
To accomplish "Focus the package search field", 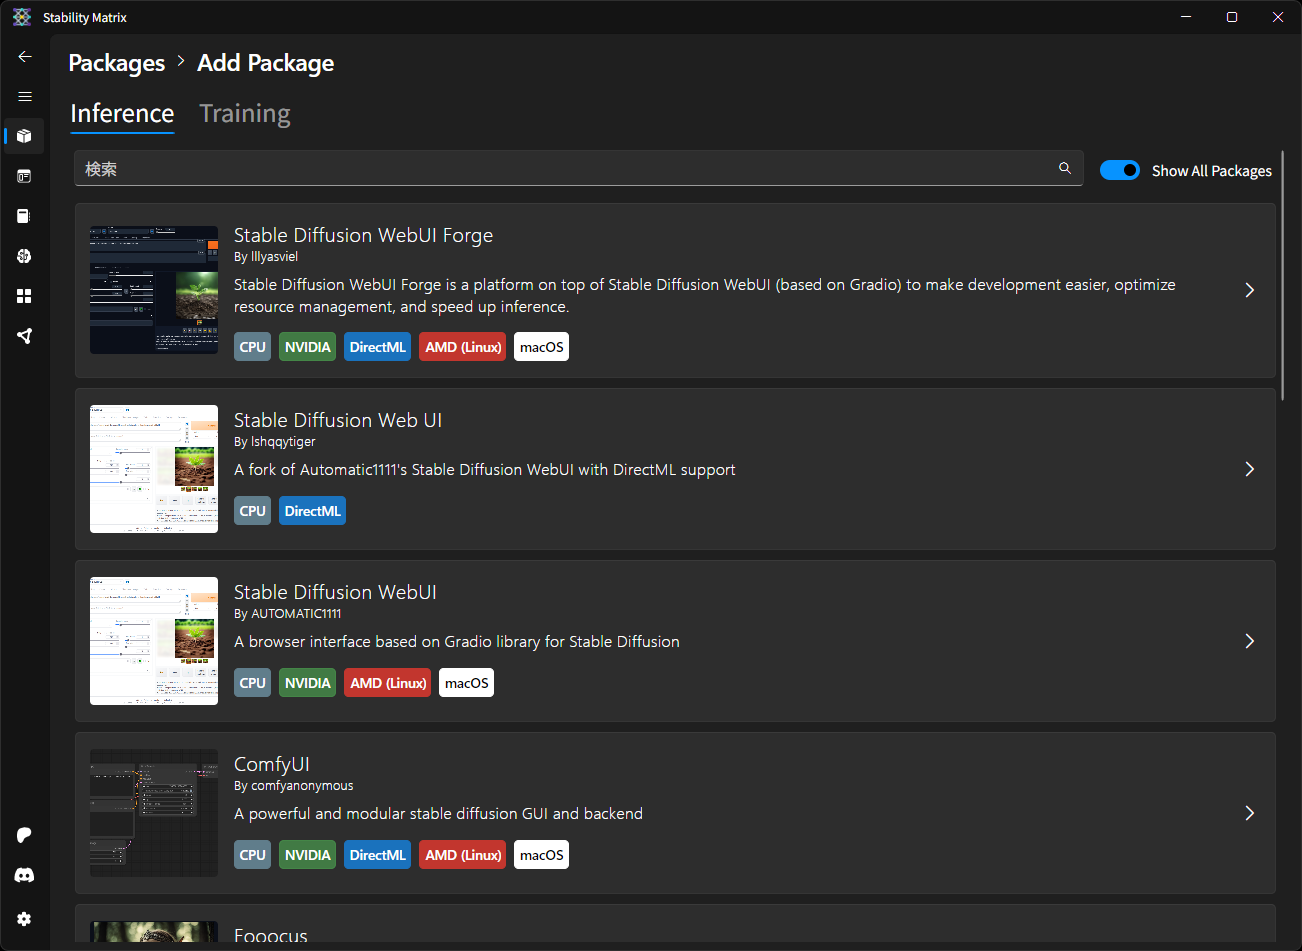I will pos(579,168).
